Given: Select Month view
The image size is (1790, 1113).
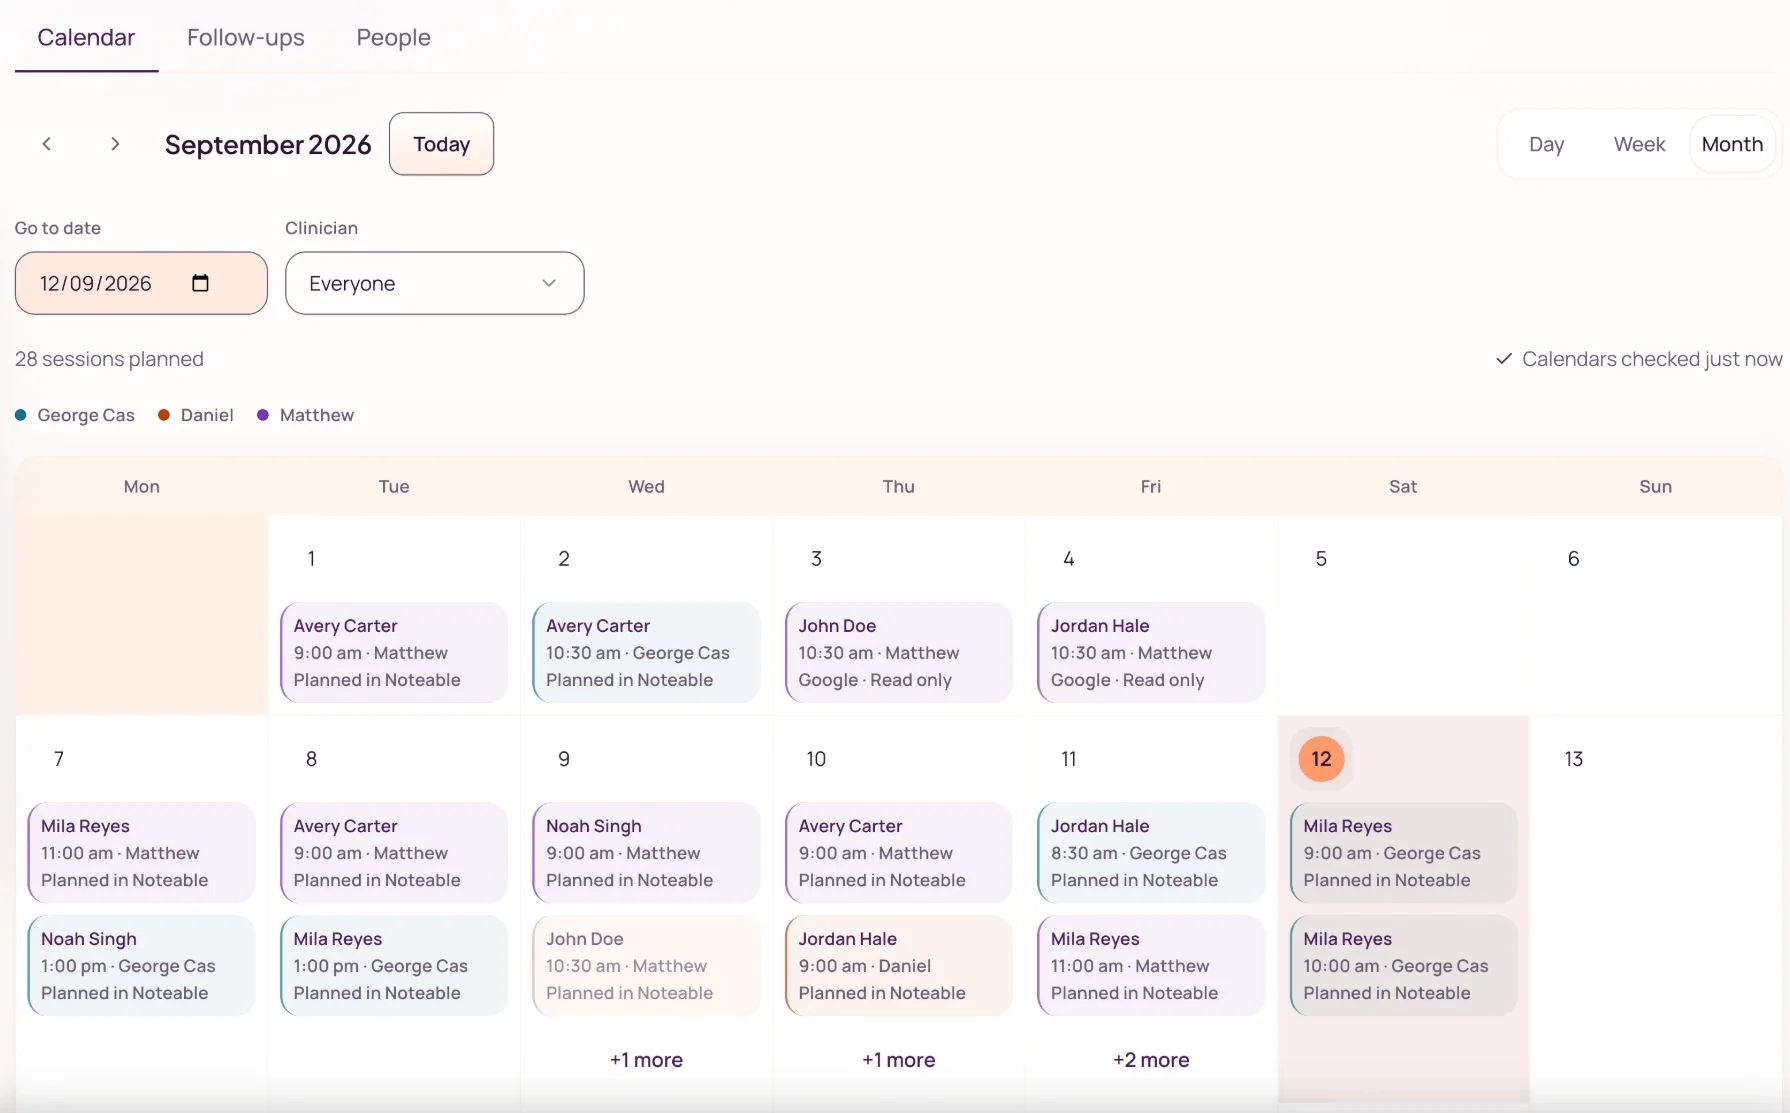Looking at the screenshot, I should coord(1732,144).
